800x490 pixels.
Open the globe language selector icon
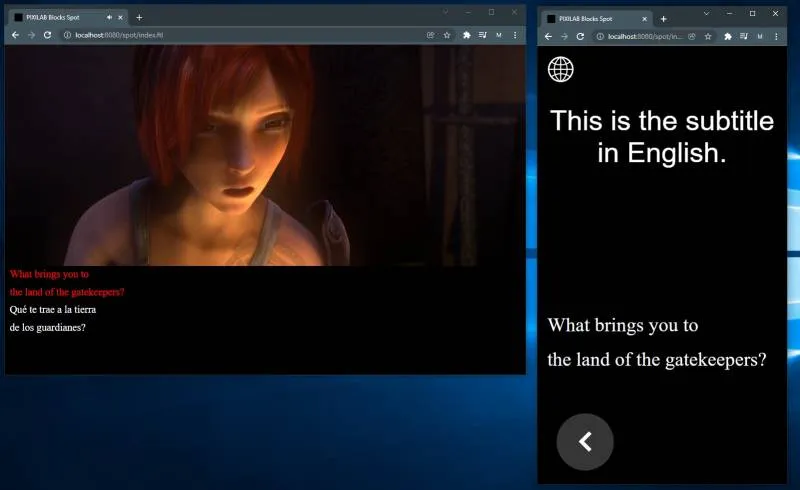click(560, 69)
